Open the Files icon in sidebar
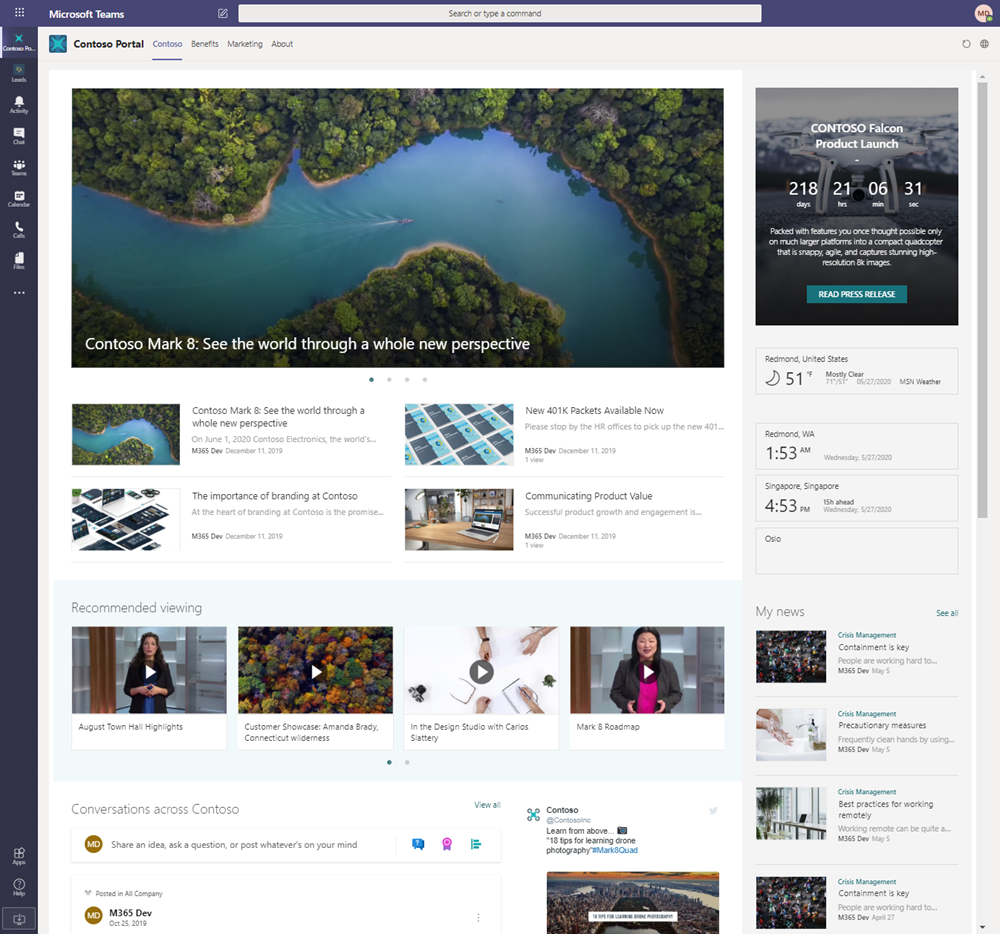This screenshot has height=934, width=1000. 18,261
